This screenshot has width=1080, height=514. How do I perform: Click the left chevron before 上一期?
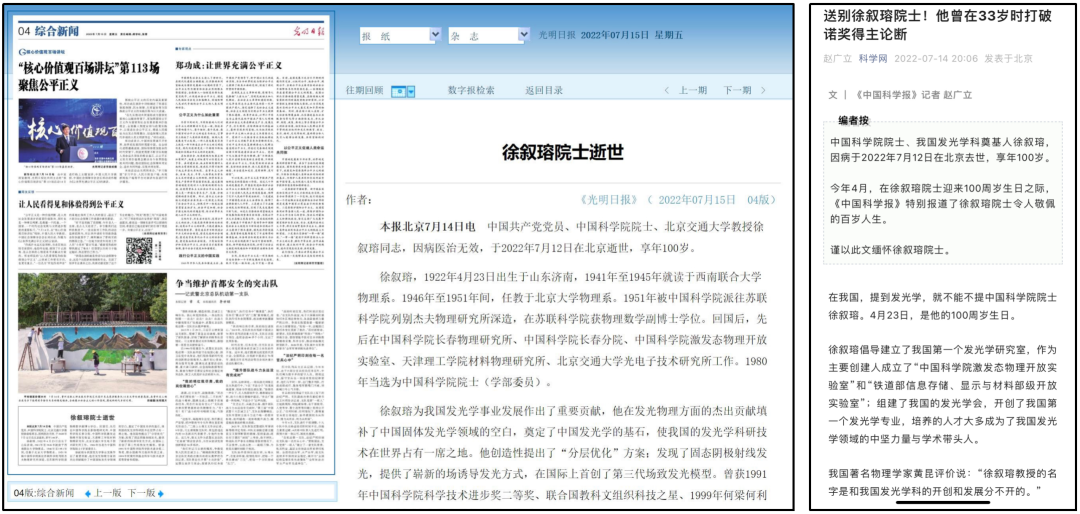[667, 90]
